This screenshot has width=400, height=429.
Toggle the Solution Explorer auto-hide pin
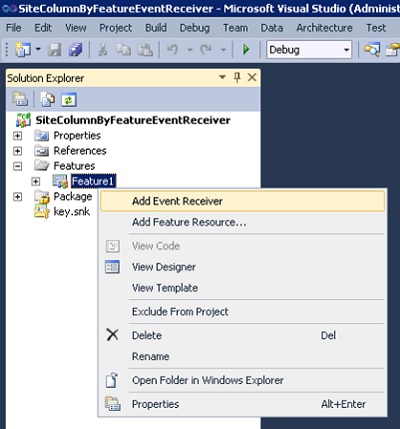pos(237,78)
